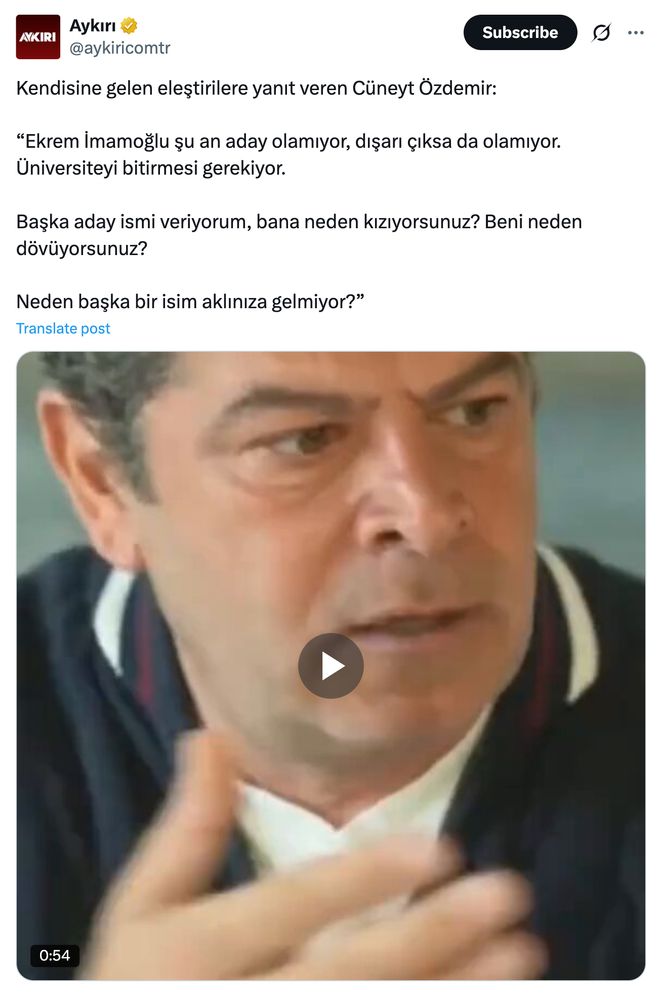659x1000 pixels.
Task: Open the Aykırı profile avatar
Action: [38, 37]
